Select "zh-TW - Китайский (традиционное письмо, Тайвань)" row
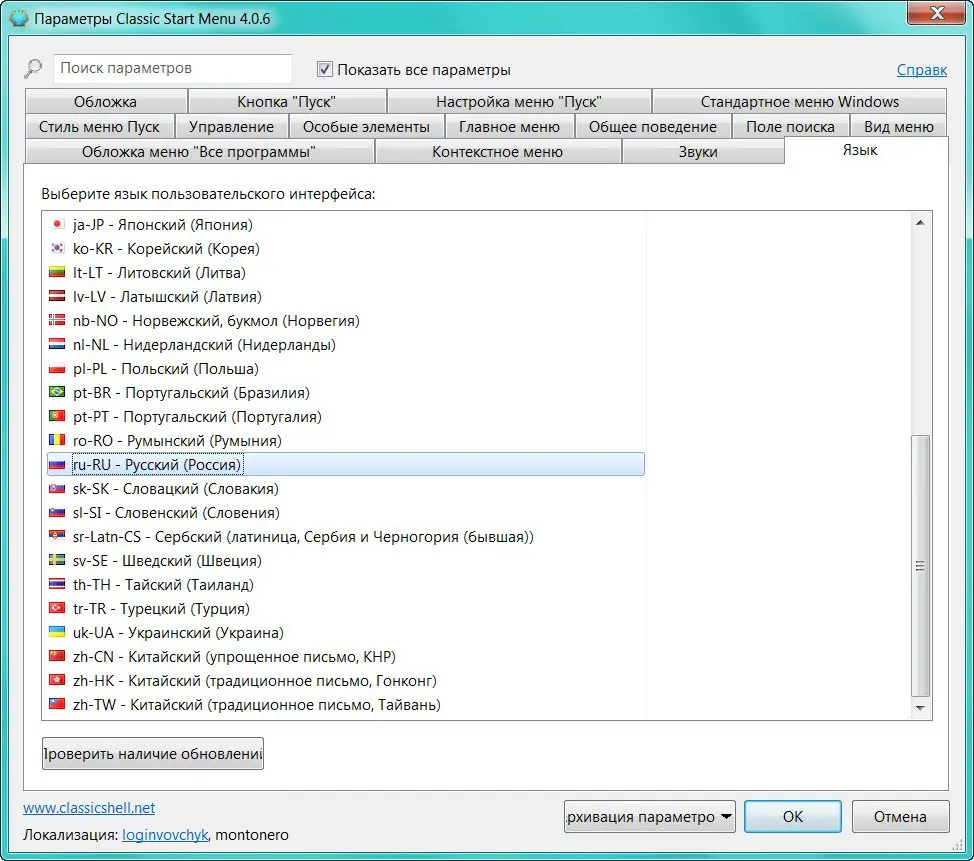974x861 pixels. pos(346,704)
